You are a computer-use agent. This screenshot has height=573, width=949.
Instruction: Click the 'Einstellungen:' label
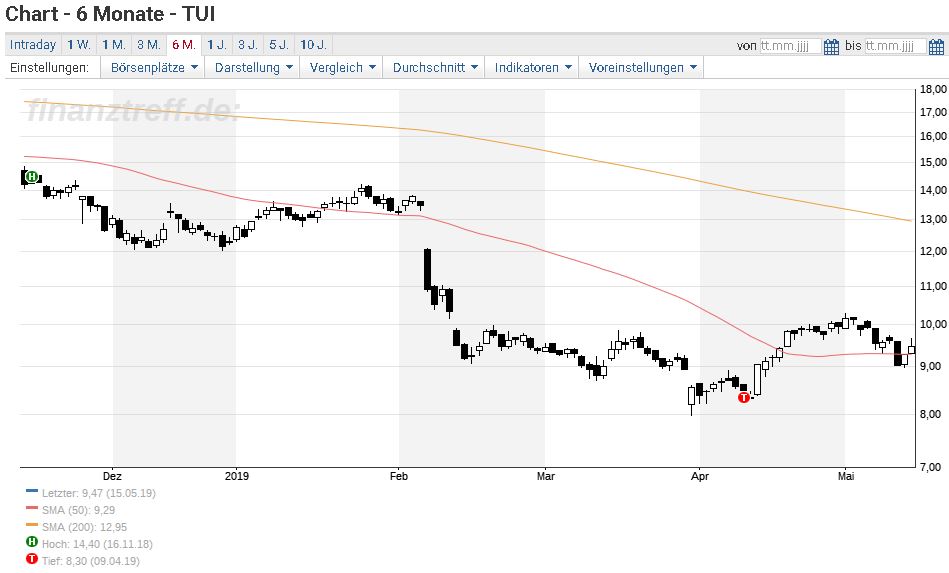point(49,67)
